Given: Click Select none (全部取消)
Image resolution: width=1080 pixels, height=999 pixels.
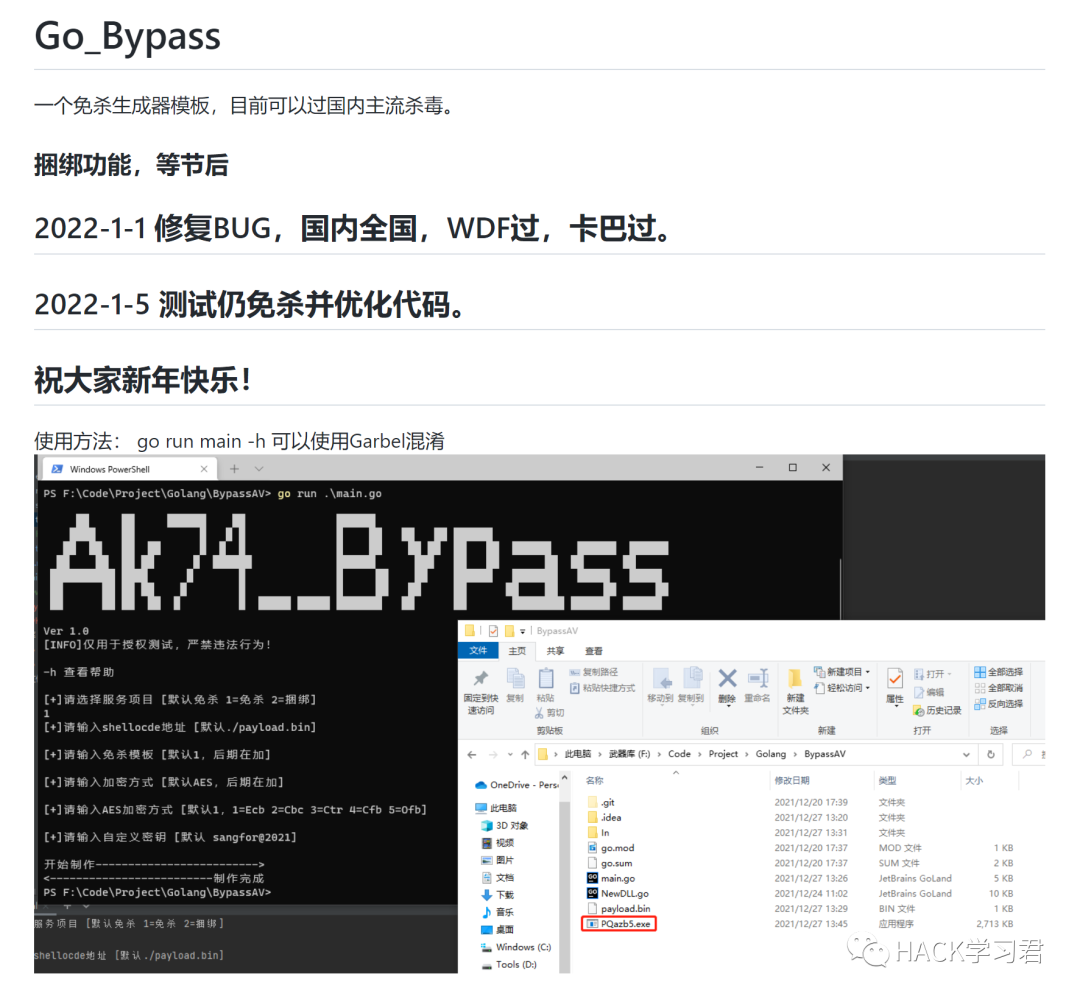Looking at the screenshot, I should [x=998, y=688].
